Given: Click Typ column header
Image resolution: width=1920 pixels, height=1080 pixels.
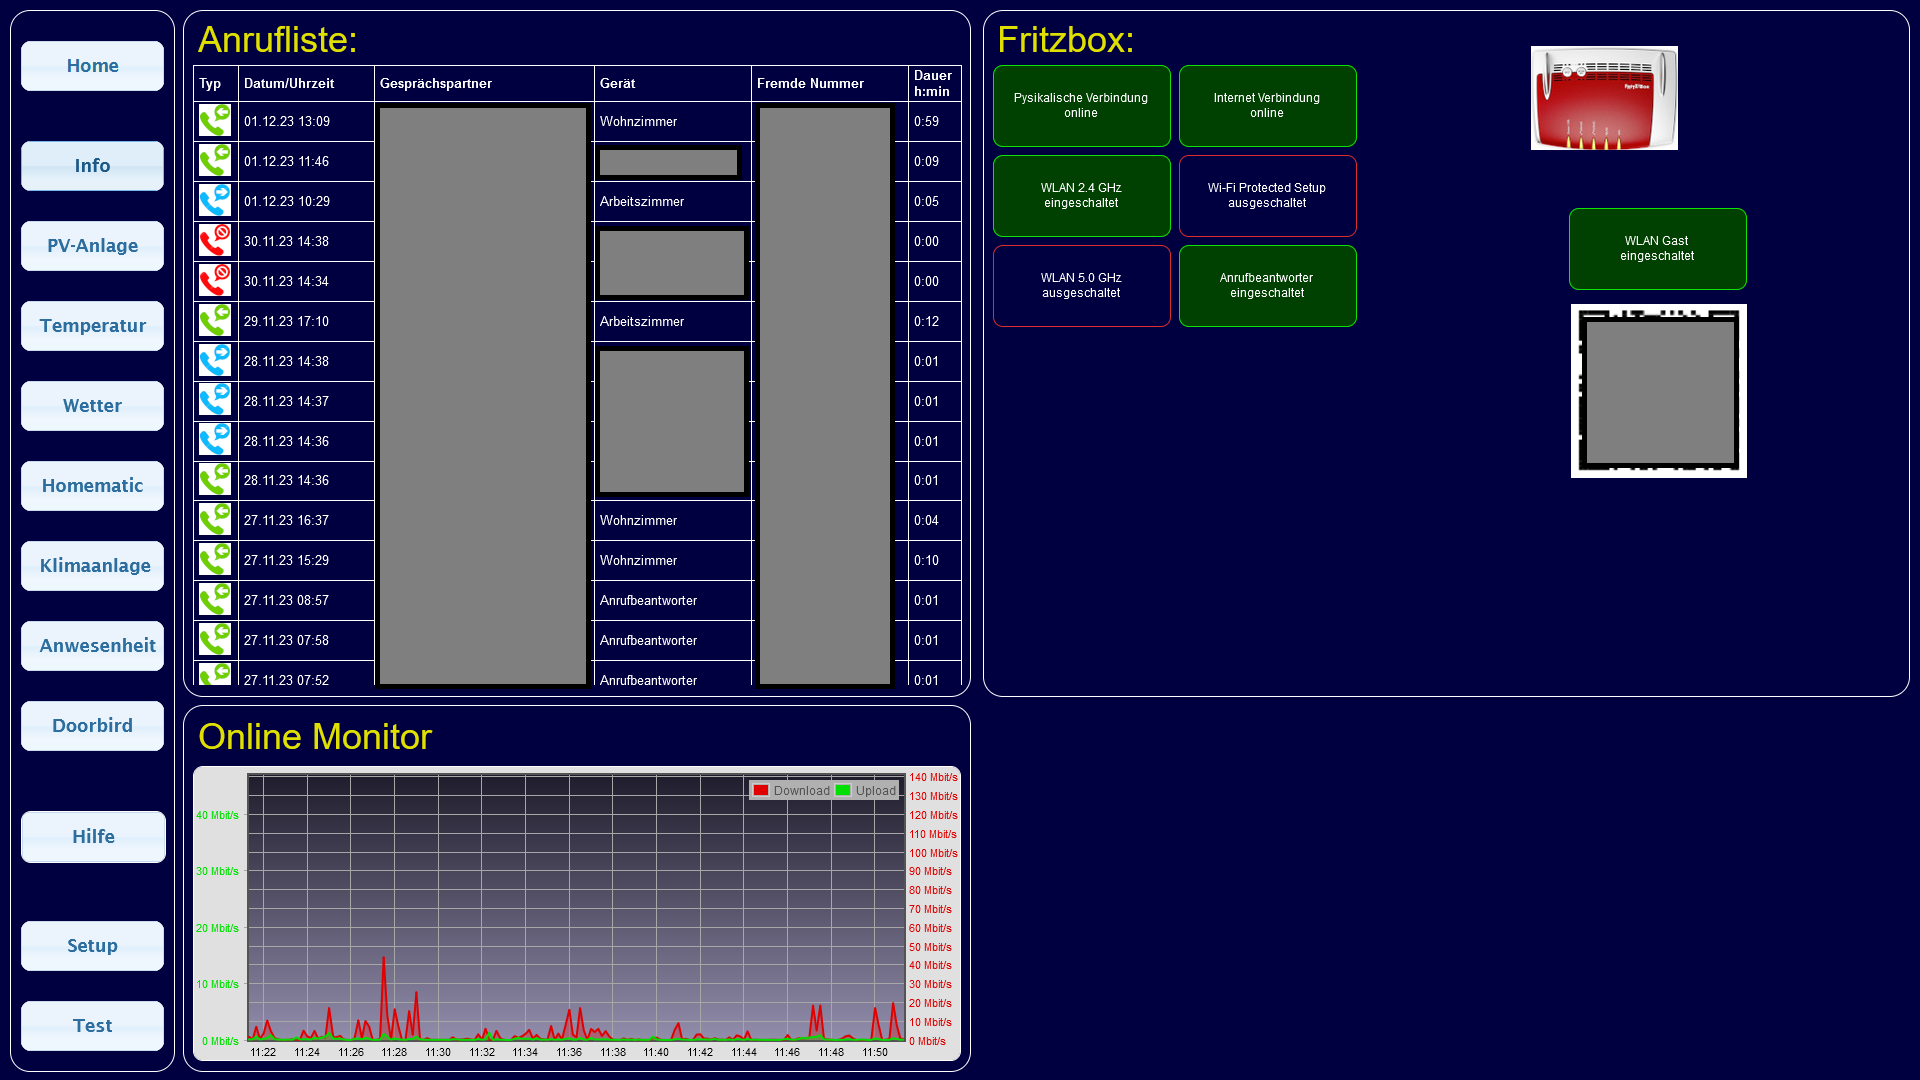Looking at the screenshot, I should tap(215, 84).
